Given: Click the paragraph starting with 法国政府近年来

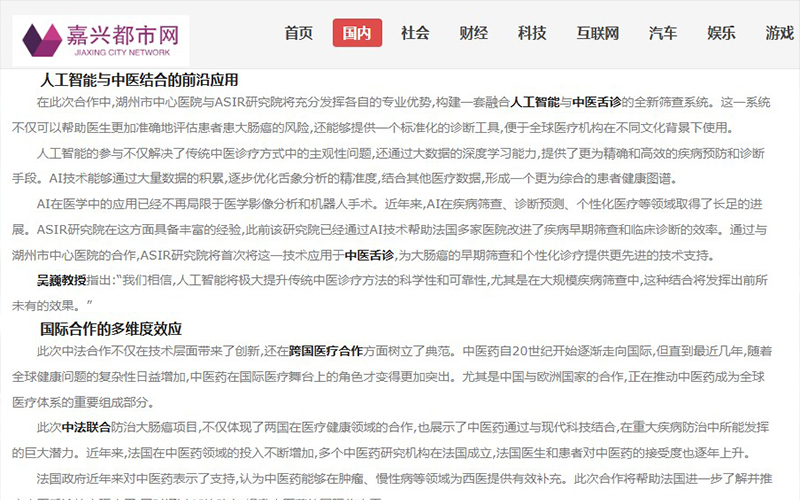Looking at the screenshot, I should point(400,478).
